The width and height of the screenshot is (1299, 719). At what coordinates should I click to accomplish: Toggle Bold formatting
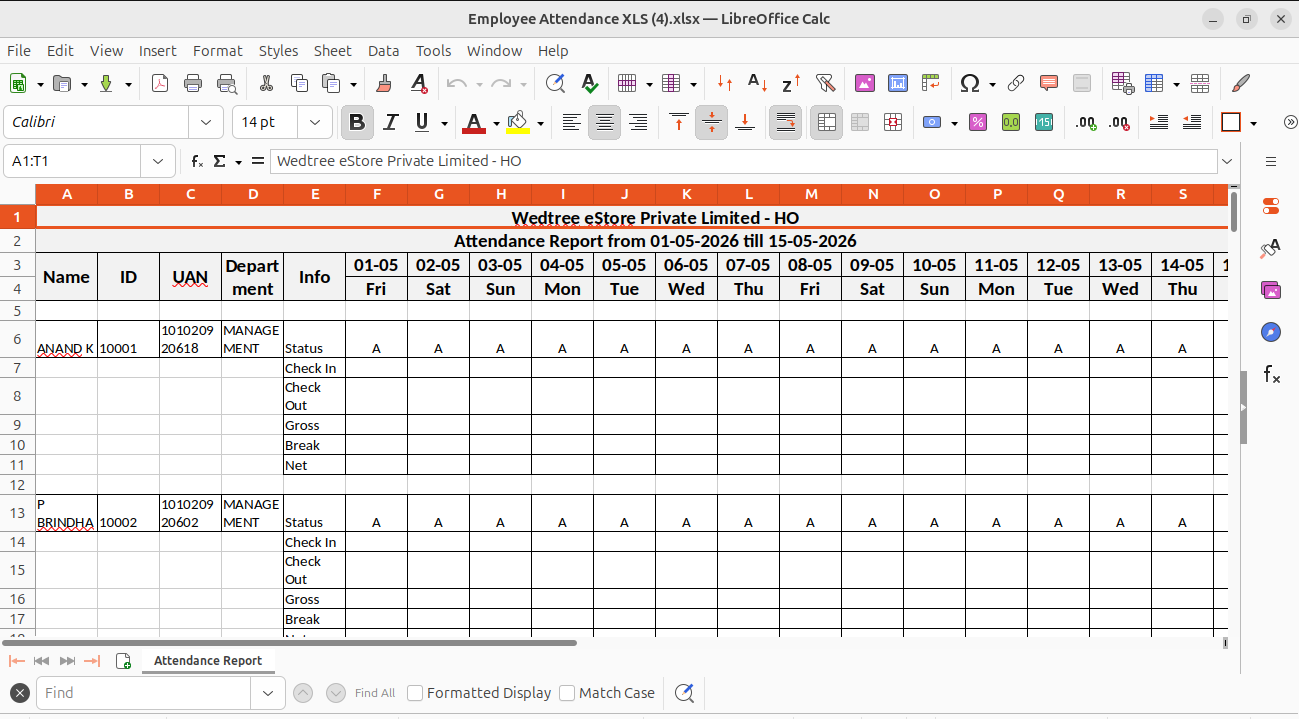pos(357,123)
